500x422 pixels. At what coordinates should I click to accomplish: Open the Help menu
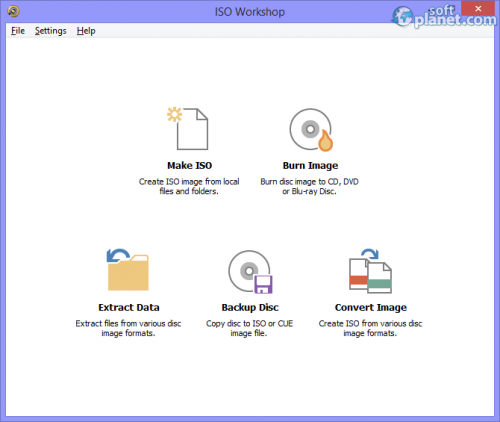coord(86,31)
